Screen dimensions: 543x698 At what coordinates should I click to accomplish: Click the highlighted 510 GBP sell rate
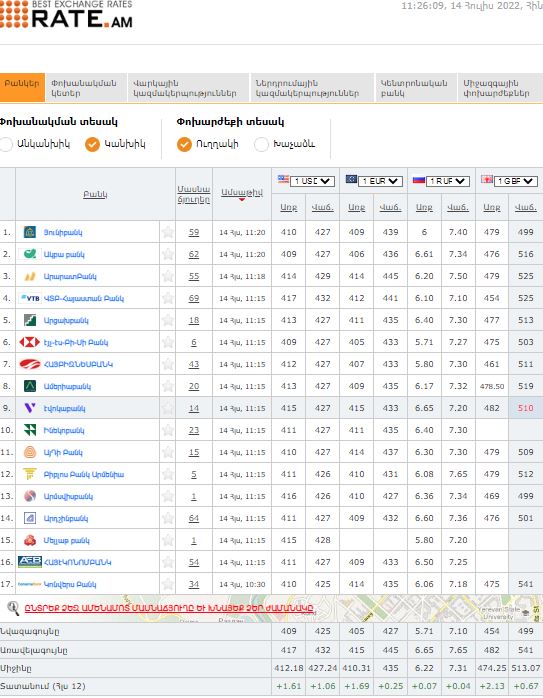point(526,408)
